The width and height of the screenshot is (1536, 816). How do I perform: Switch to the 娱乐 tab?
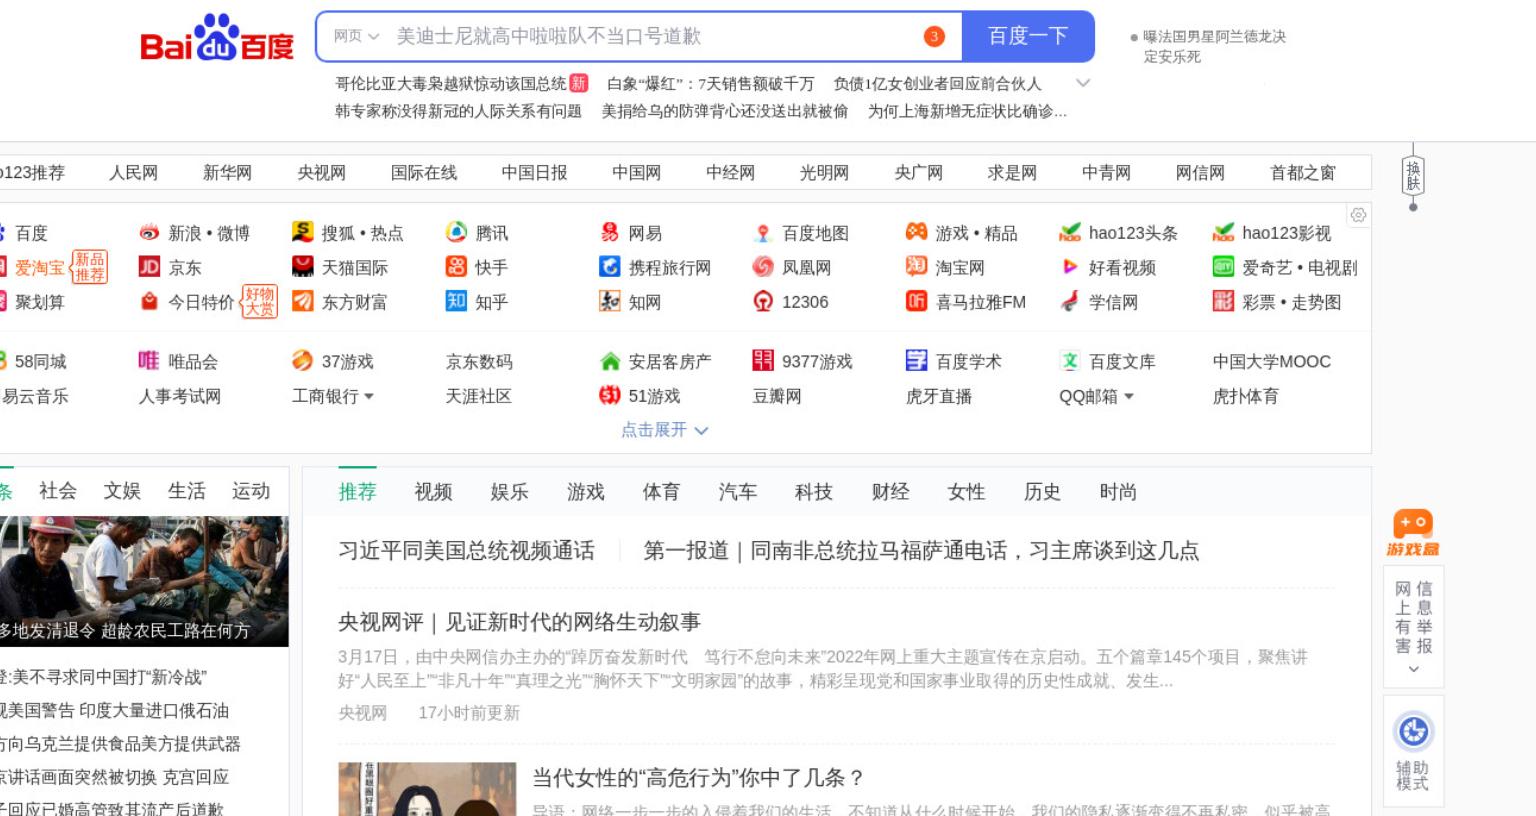coord(509,491)
